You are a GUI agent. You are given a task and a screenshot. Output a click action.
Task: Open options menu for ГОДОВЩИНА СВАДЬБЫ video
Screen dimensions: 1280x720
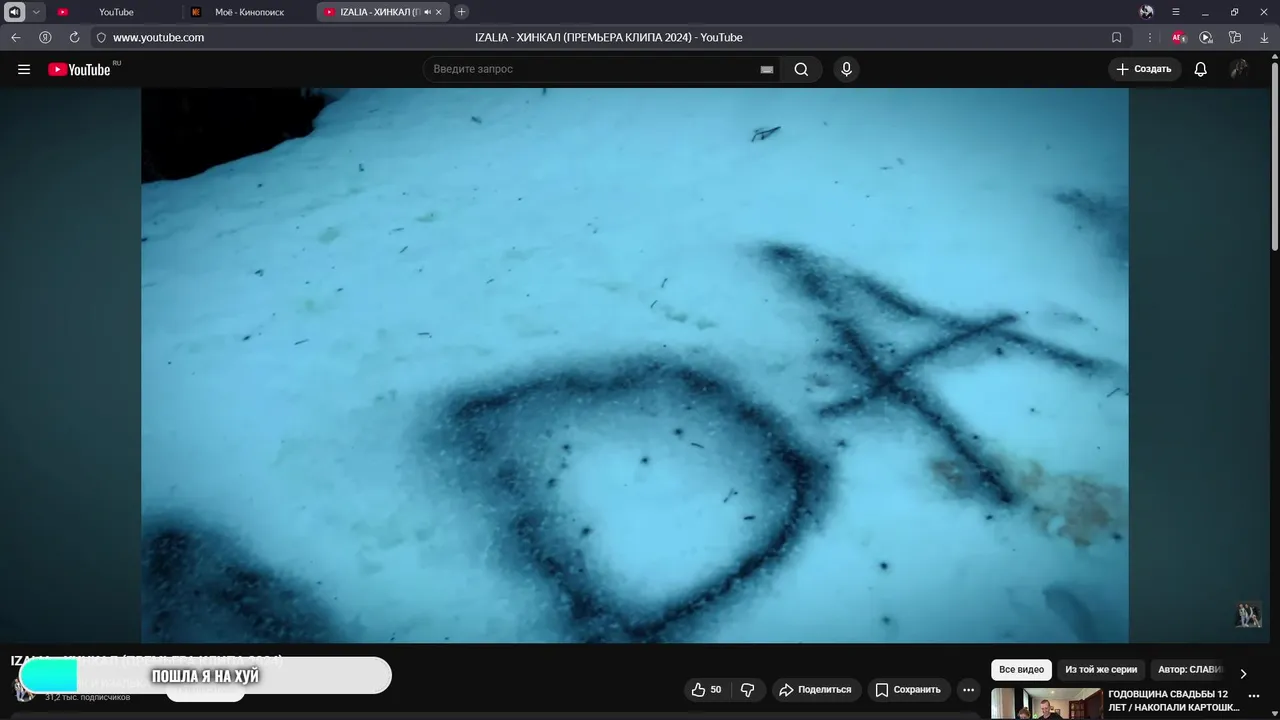[x=1254, y=696]
